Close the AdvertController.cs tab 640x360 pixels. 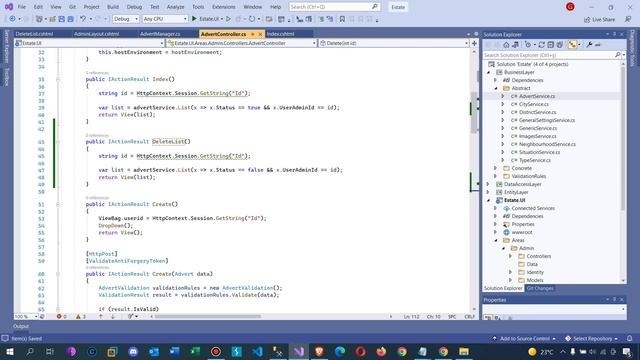pos(260,34)
